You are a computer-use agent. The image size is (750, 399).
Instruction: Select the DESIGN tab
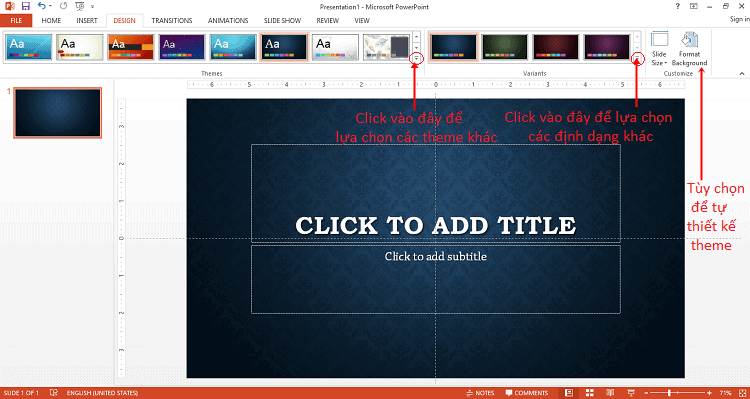click(x=124, y=21)
